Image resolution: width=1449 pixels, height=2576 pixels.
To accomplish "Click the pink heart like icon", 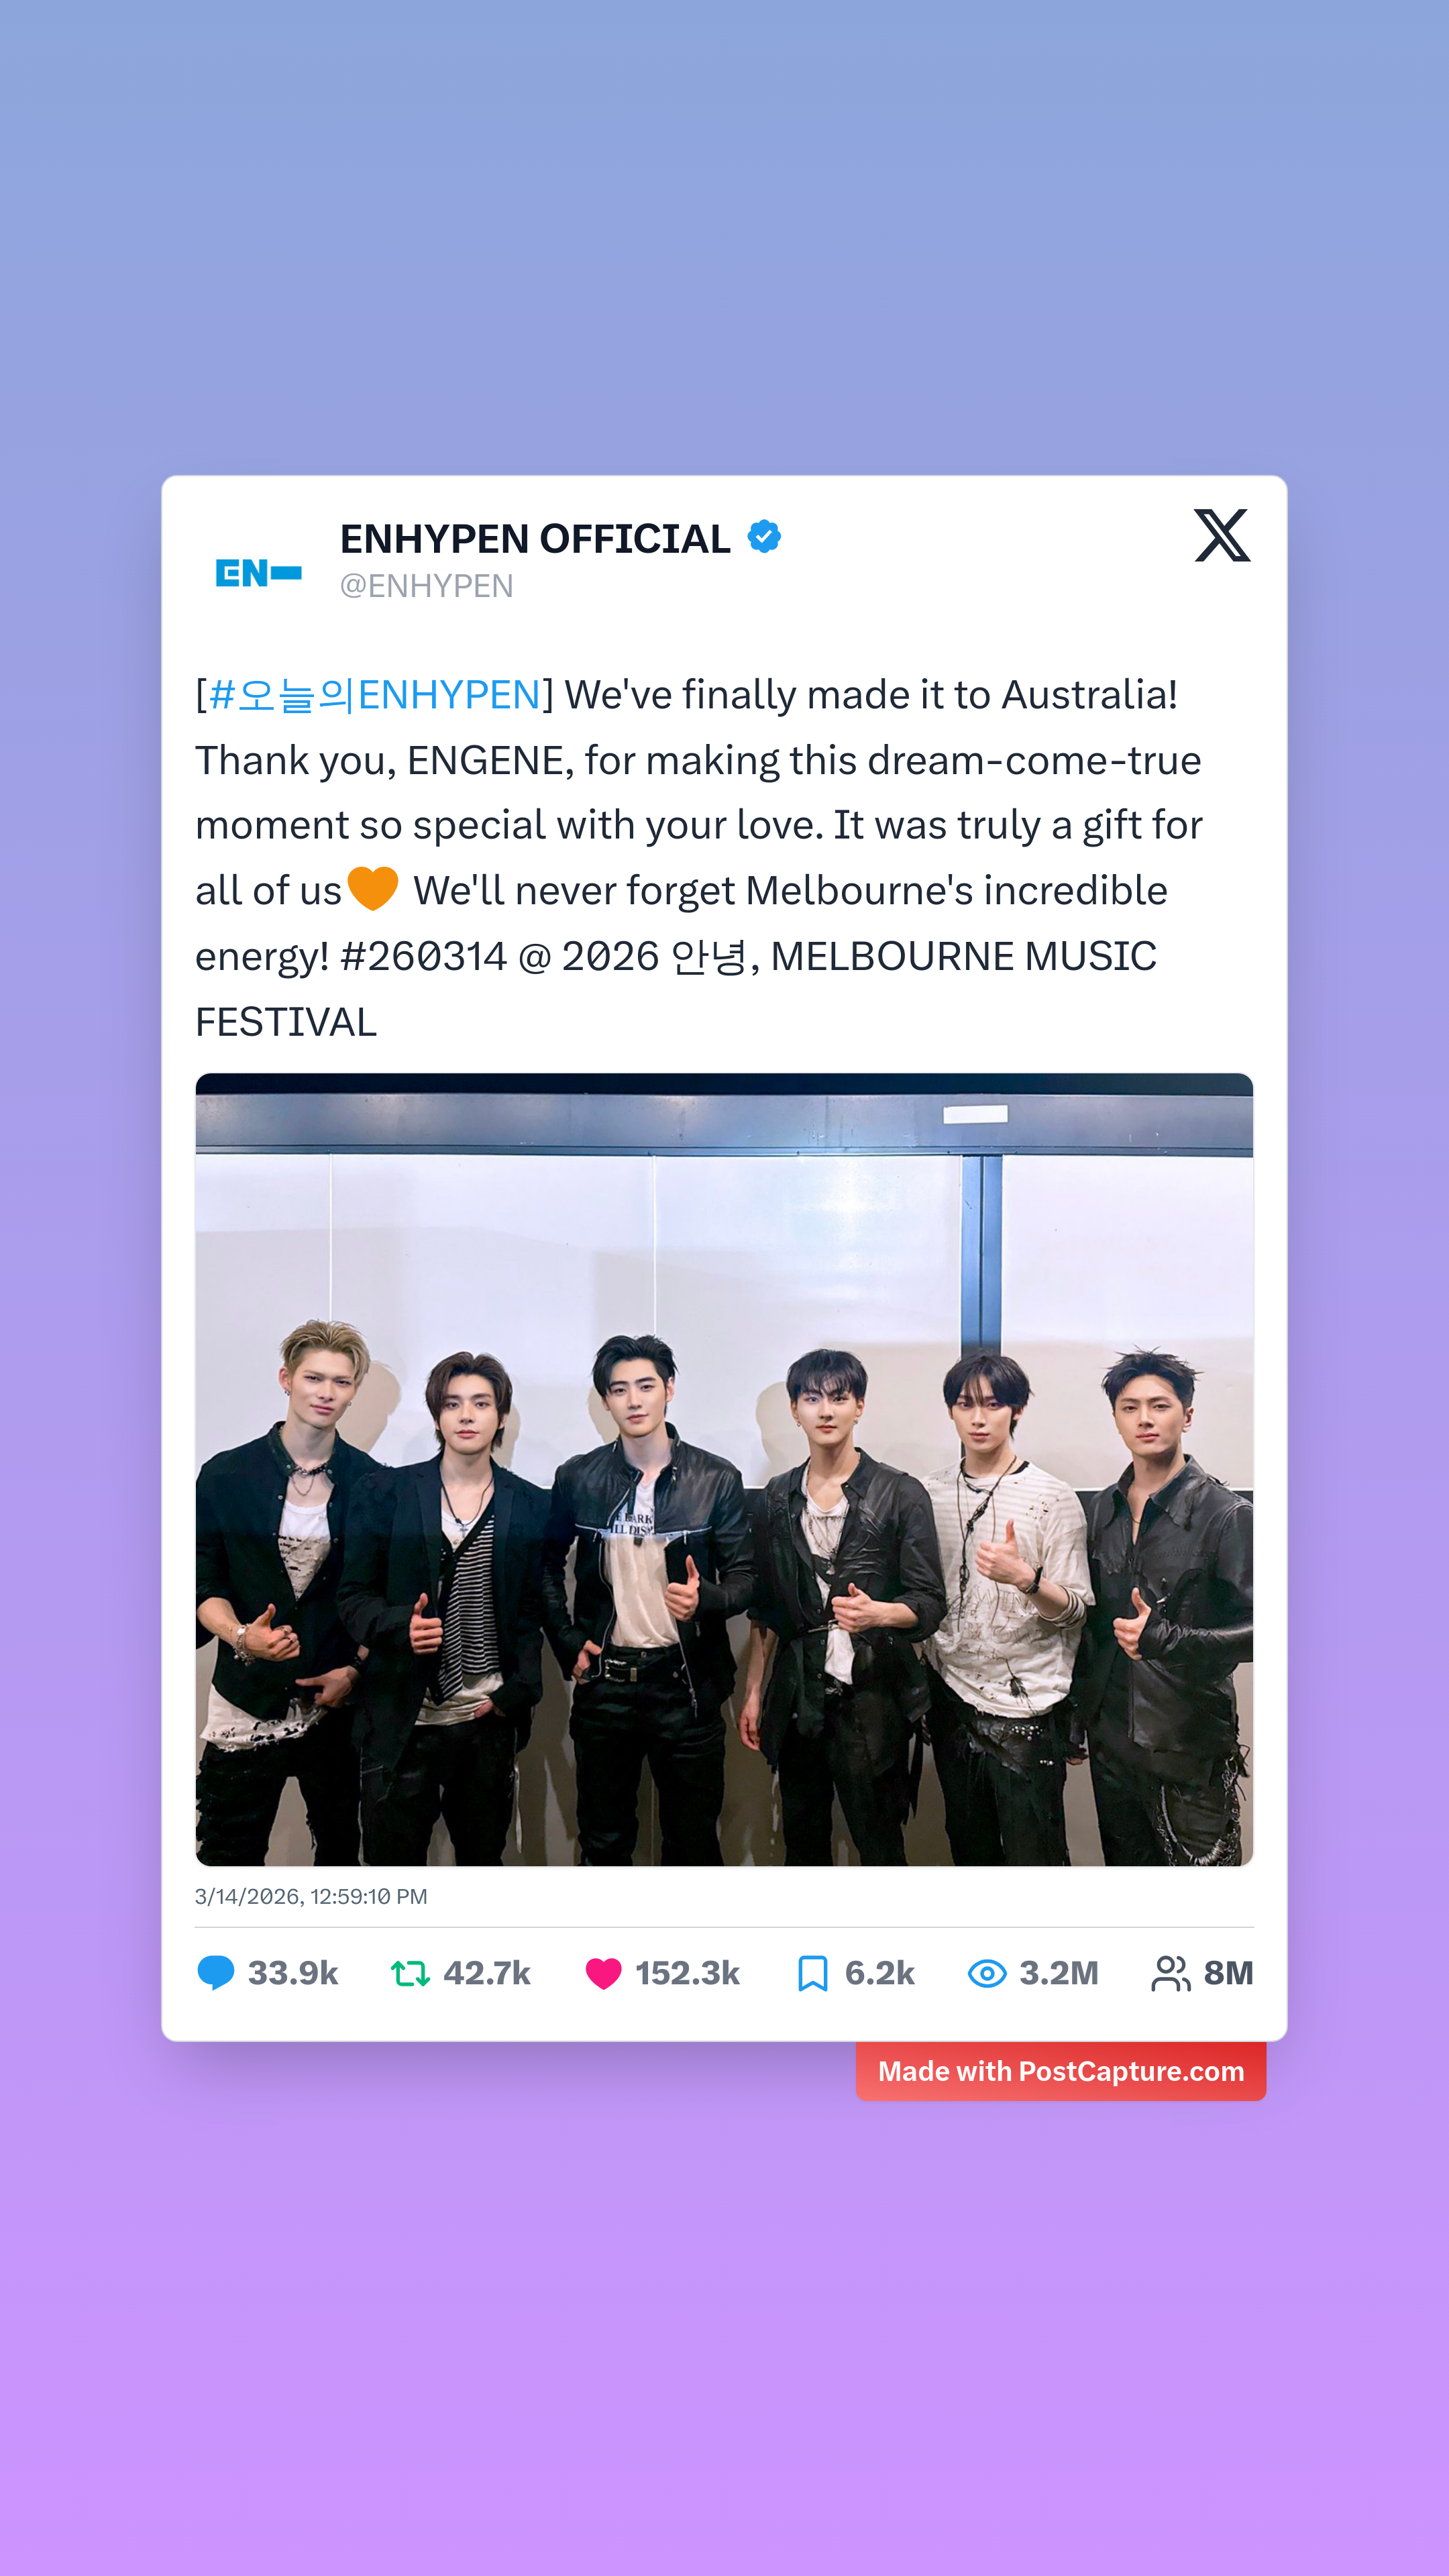I will pyautogui.click(x=603, y=1973).
